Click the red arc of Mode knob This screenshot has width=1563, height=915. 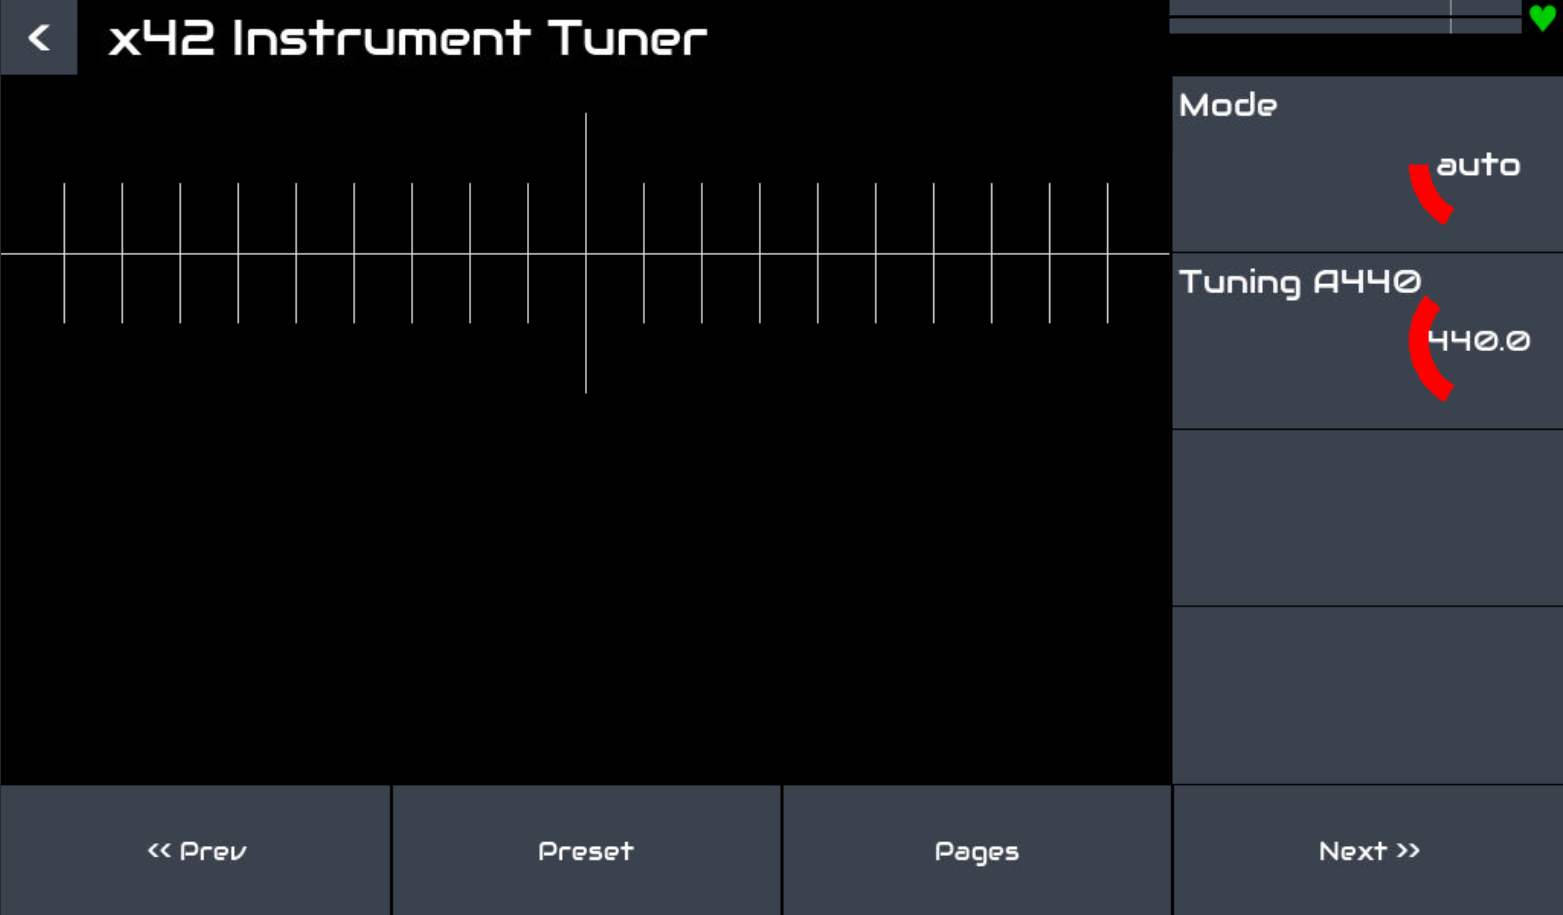pyautogui.click(x=1427, y=194)
